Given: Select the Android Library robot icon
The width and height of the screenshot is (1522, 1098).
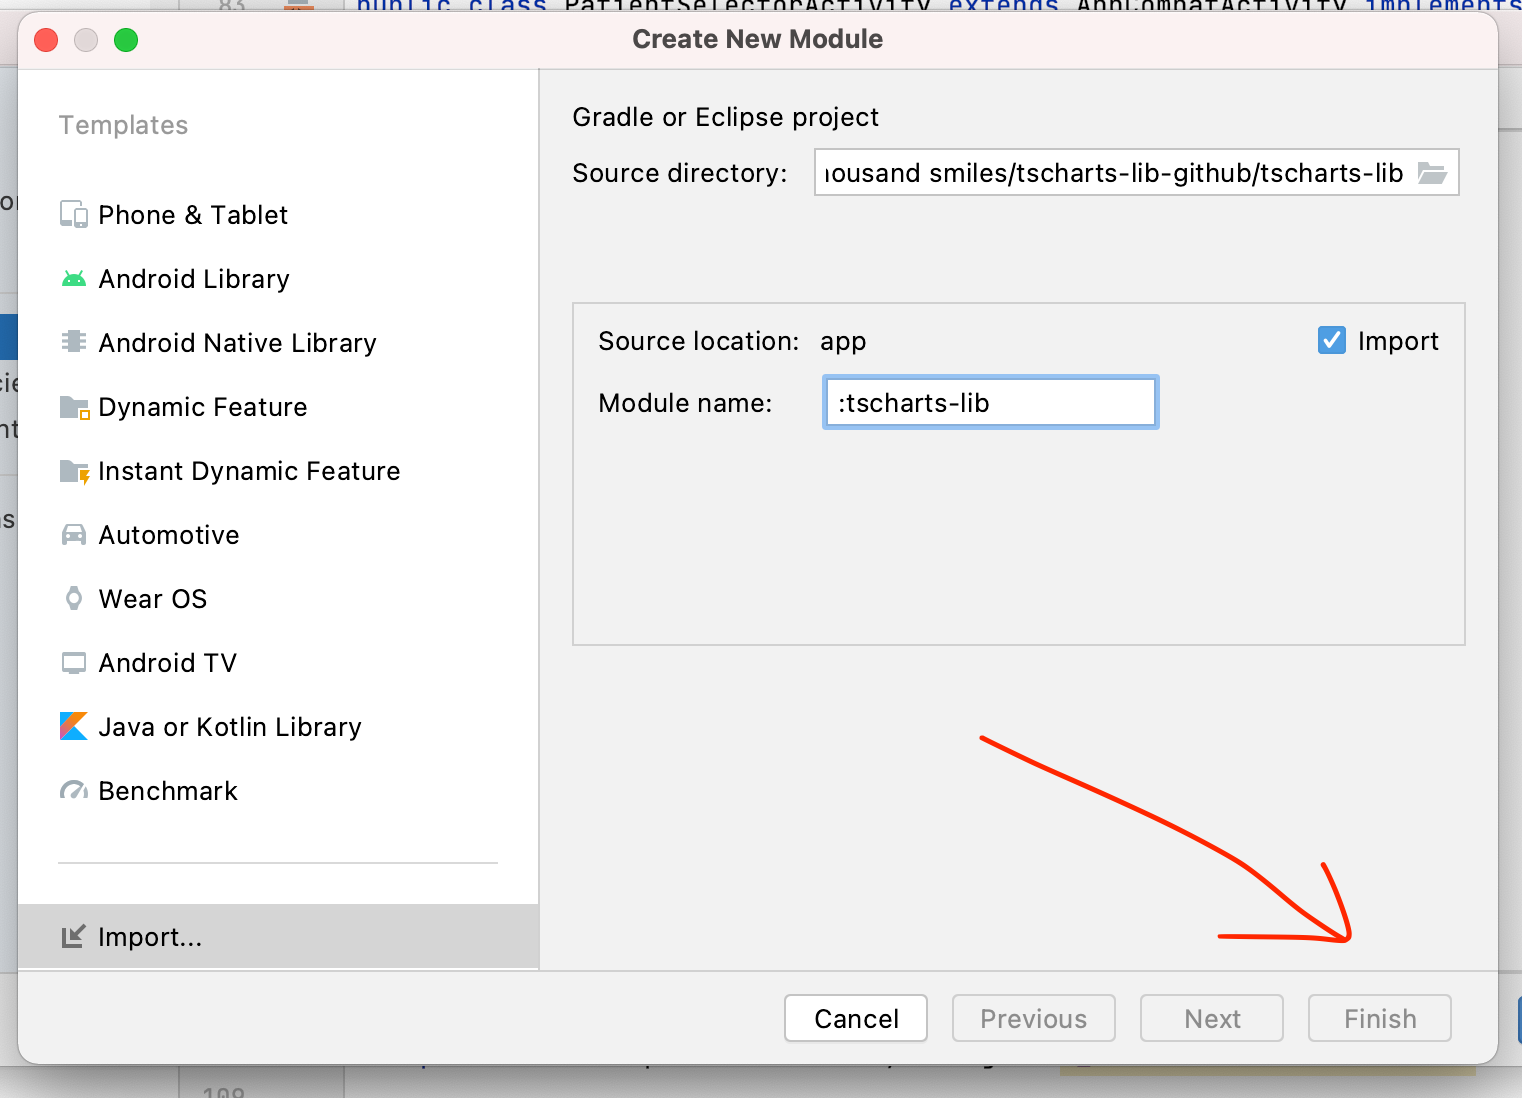Looking at the screenshot, I should point(74,279).
